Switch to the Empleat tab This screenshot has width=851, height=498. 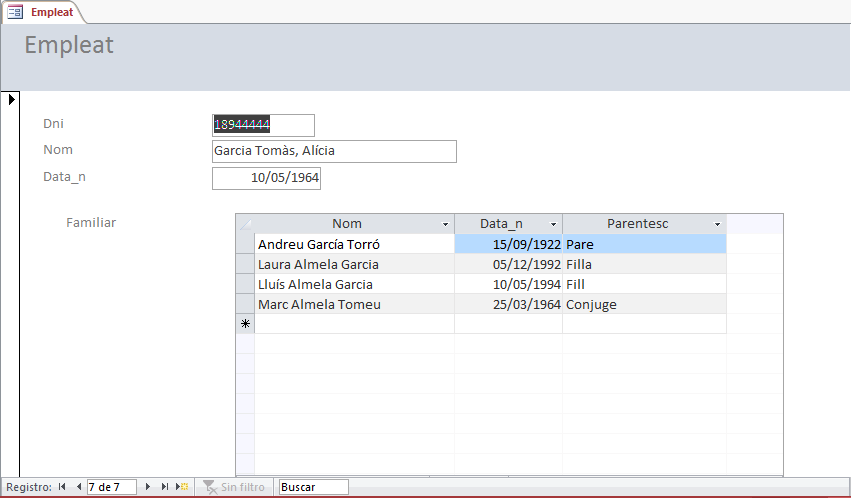point(42,12)
